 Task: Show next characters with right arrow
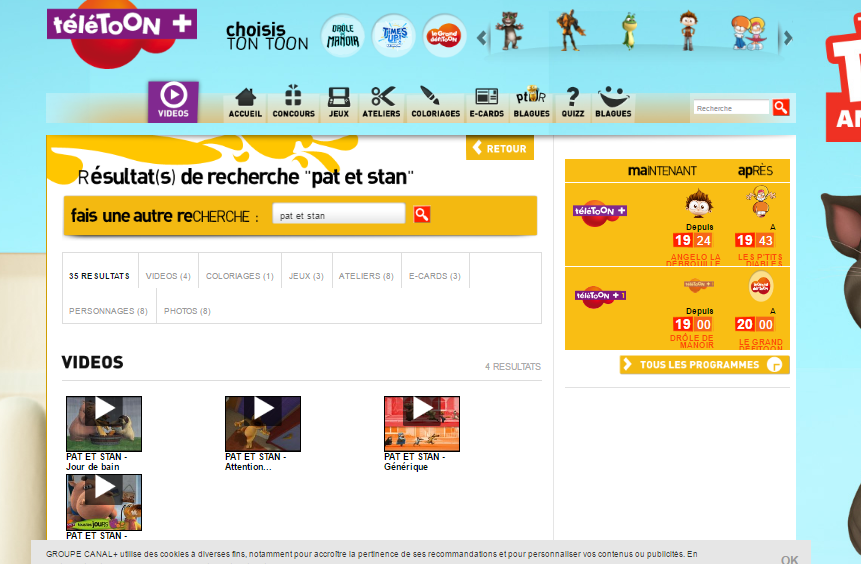[788, 38]
